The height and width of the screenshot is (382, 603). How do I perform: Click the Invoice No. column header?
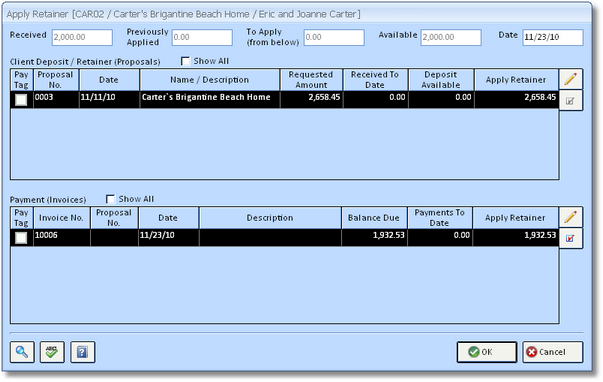[62, 218]
